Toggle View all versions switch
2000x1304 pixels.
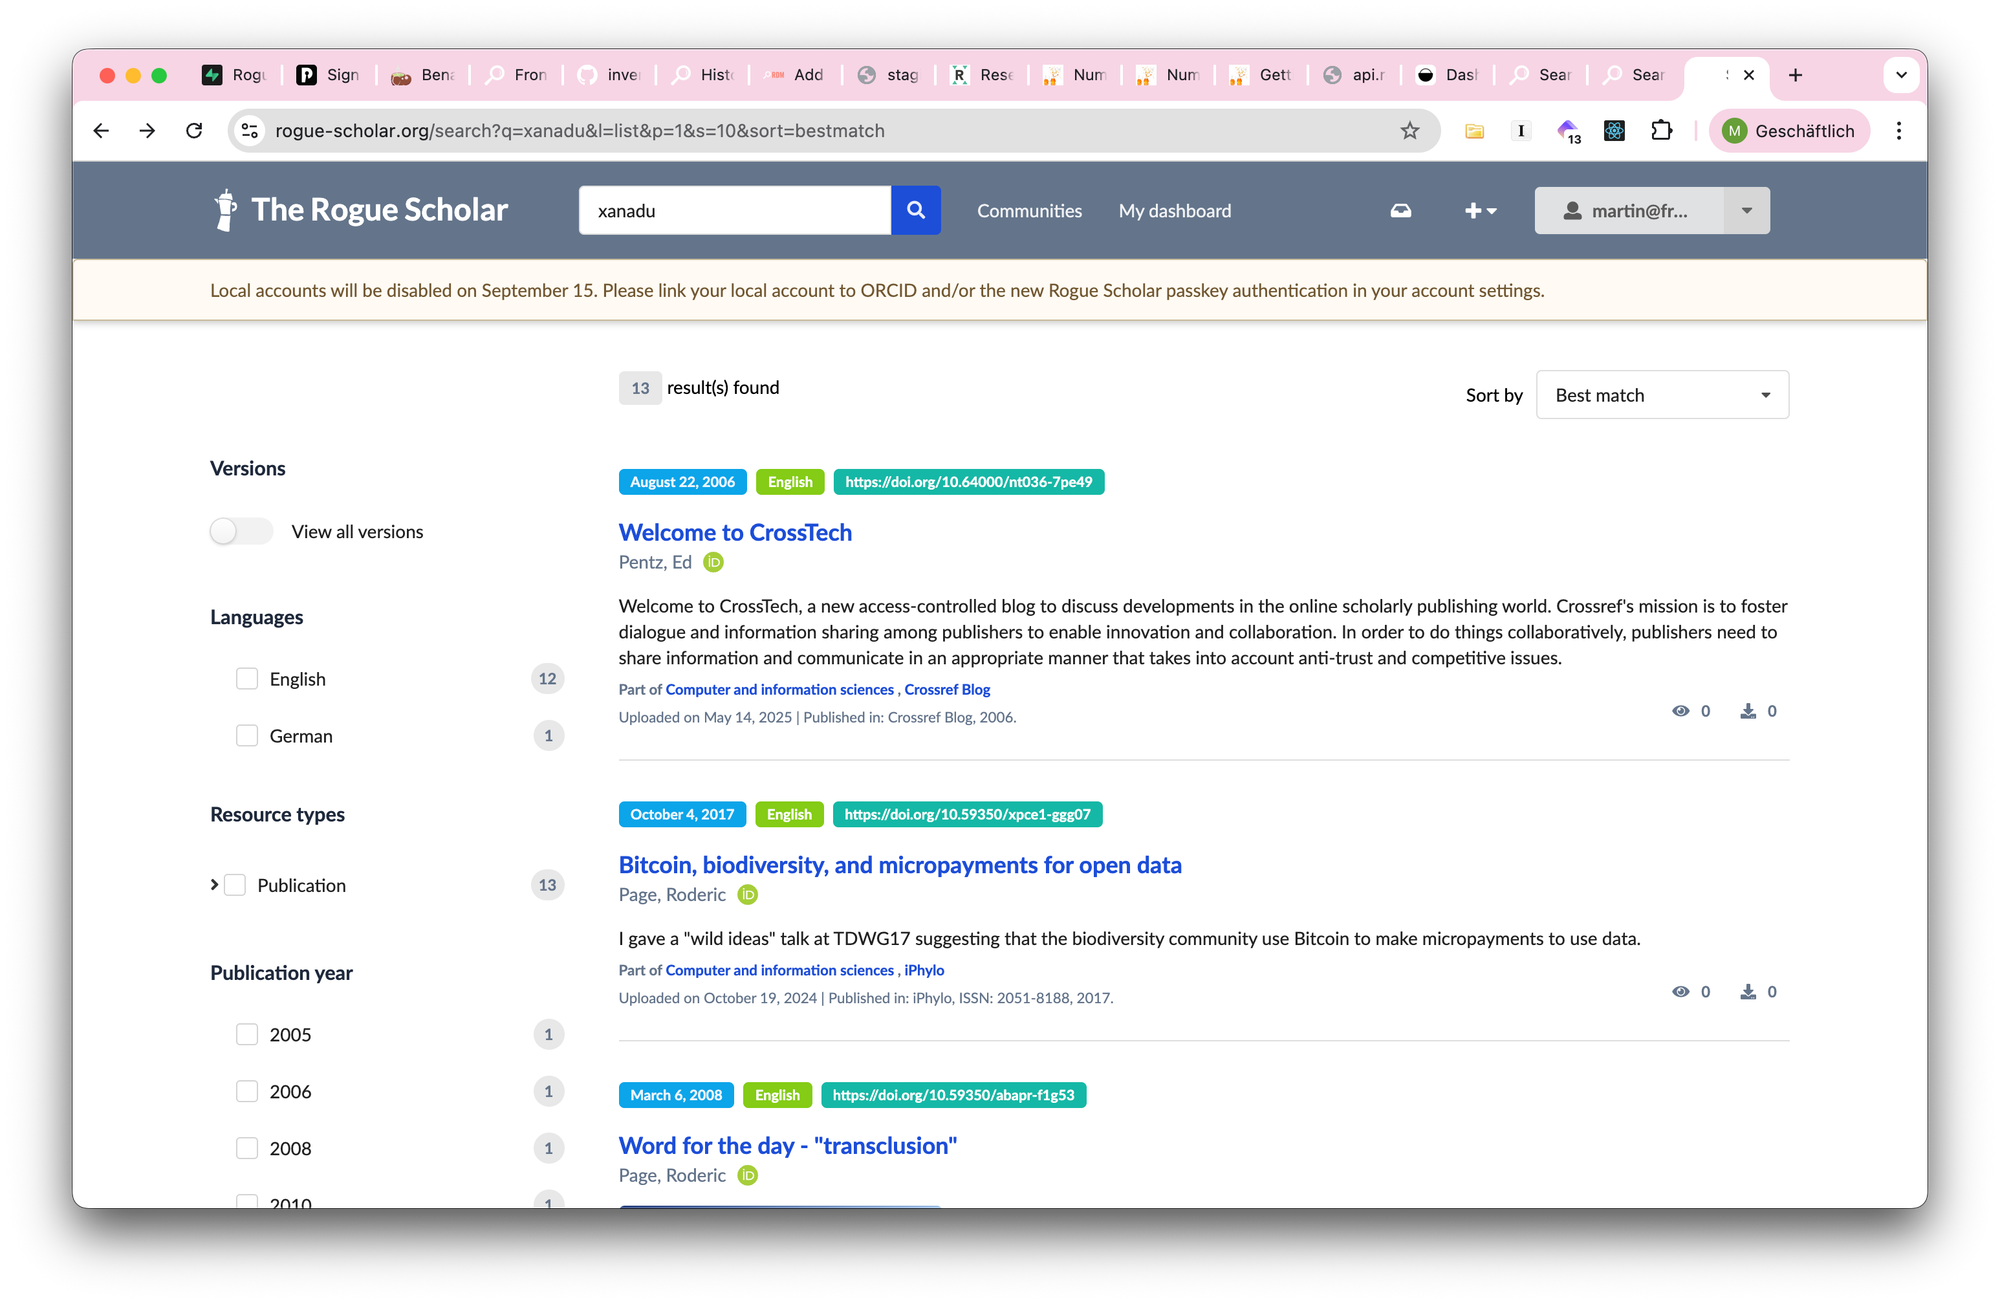(241, 531)
